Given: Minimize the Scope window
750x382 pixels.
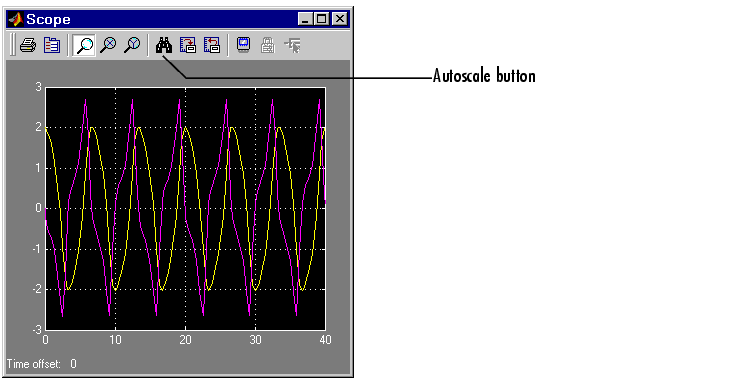Looking at the screenshot, I should click(305, 19).
